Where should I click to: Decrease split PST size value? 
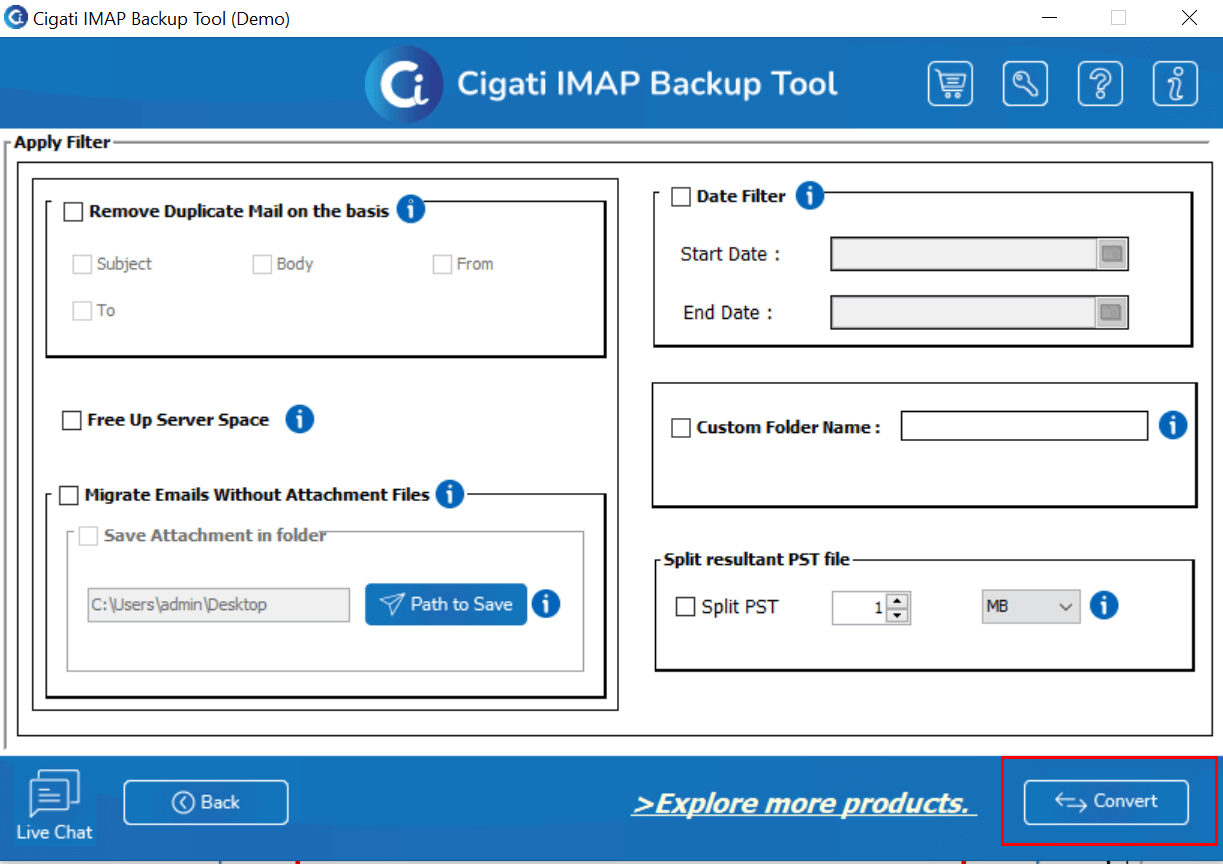898,614
